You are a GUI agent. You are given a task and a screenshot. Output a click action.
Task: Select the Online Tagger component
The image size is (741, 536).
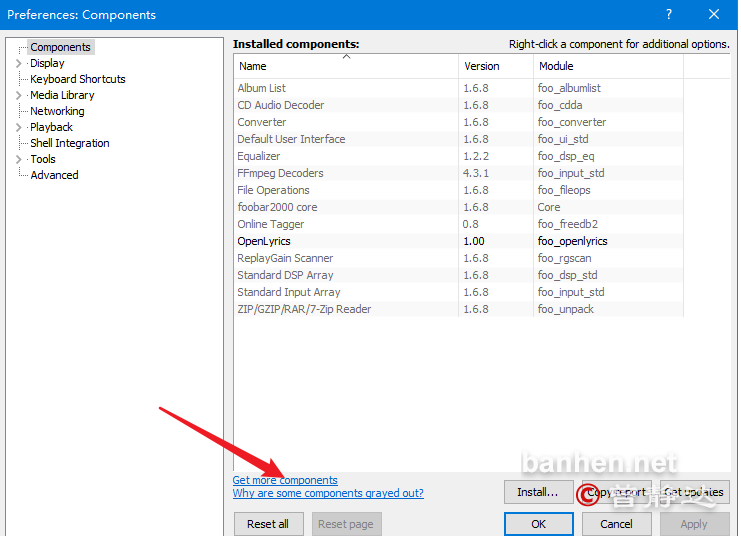(458, 224)
